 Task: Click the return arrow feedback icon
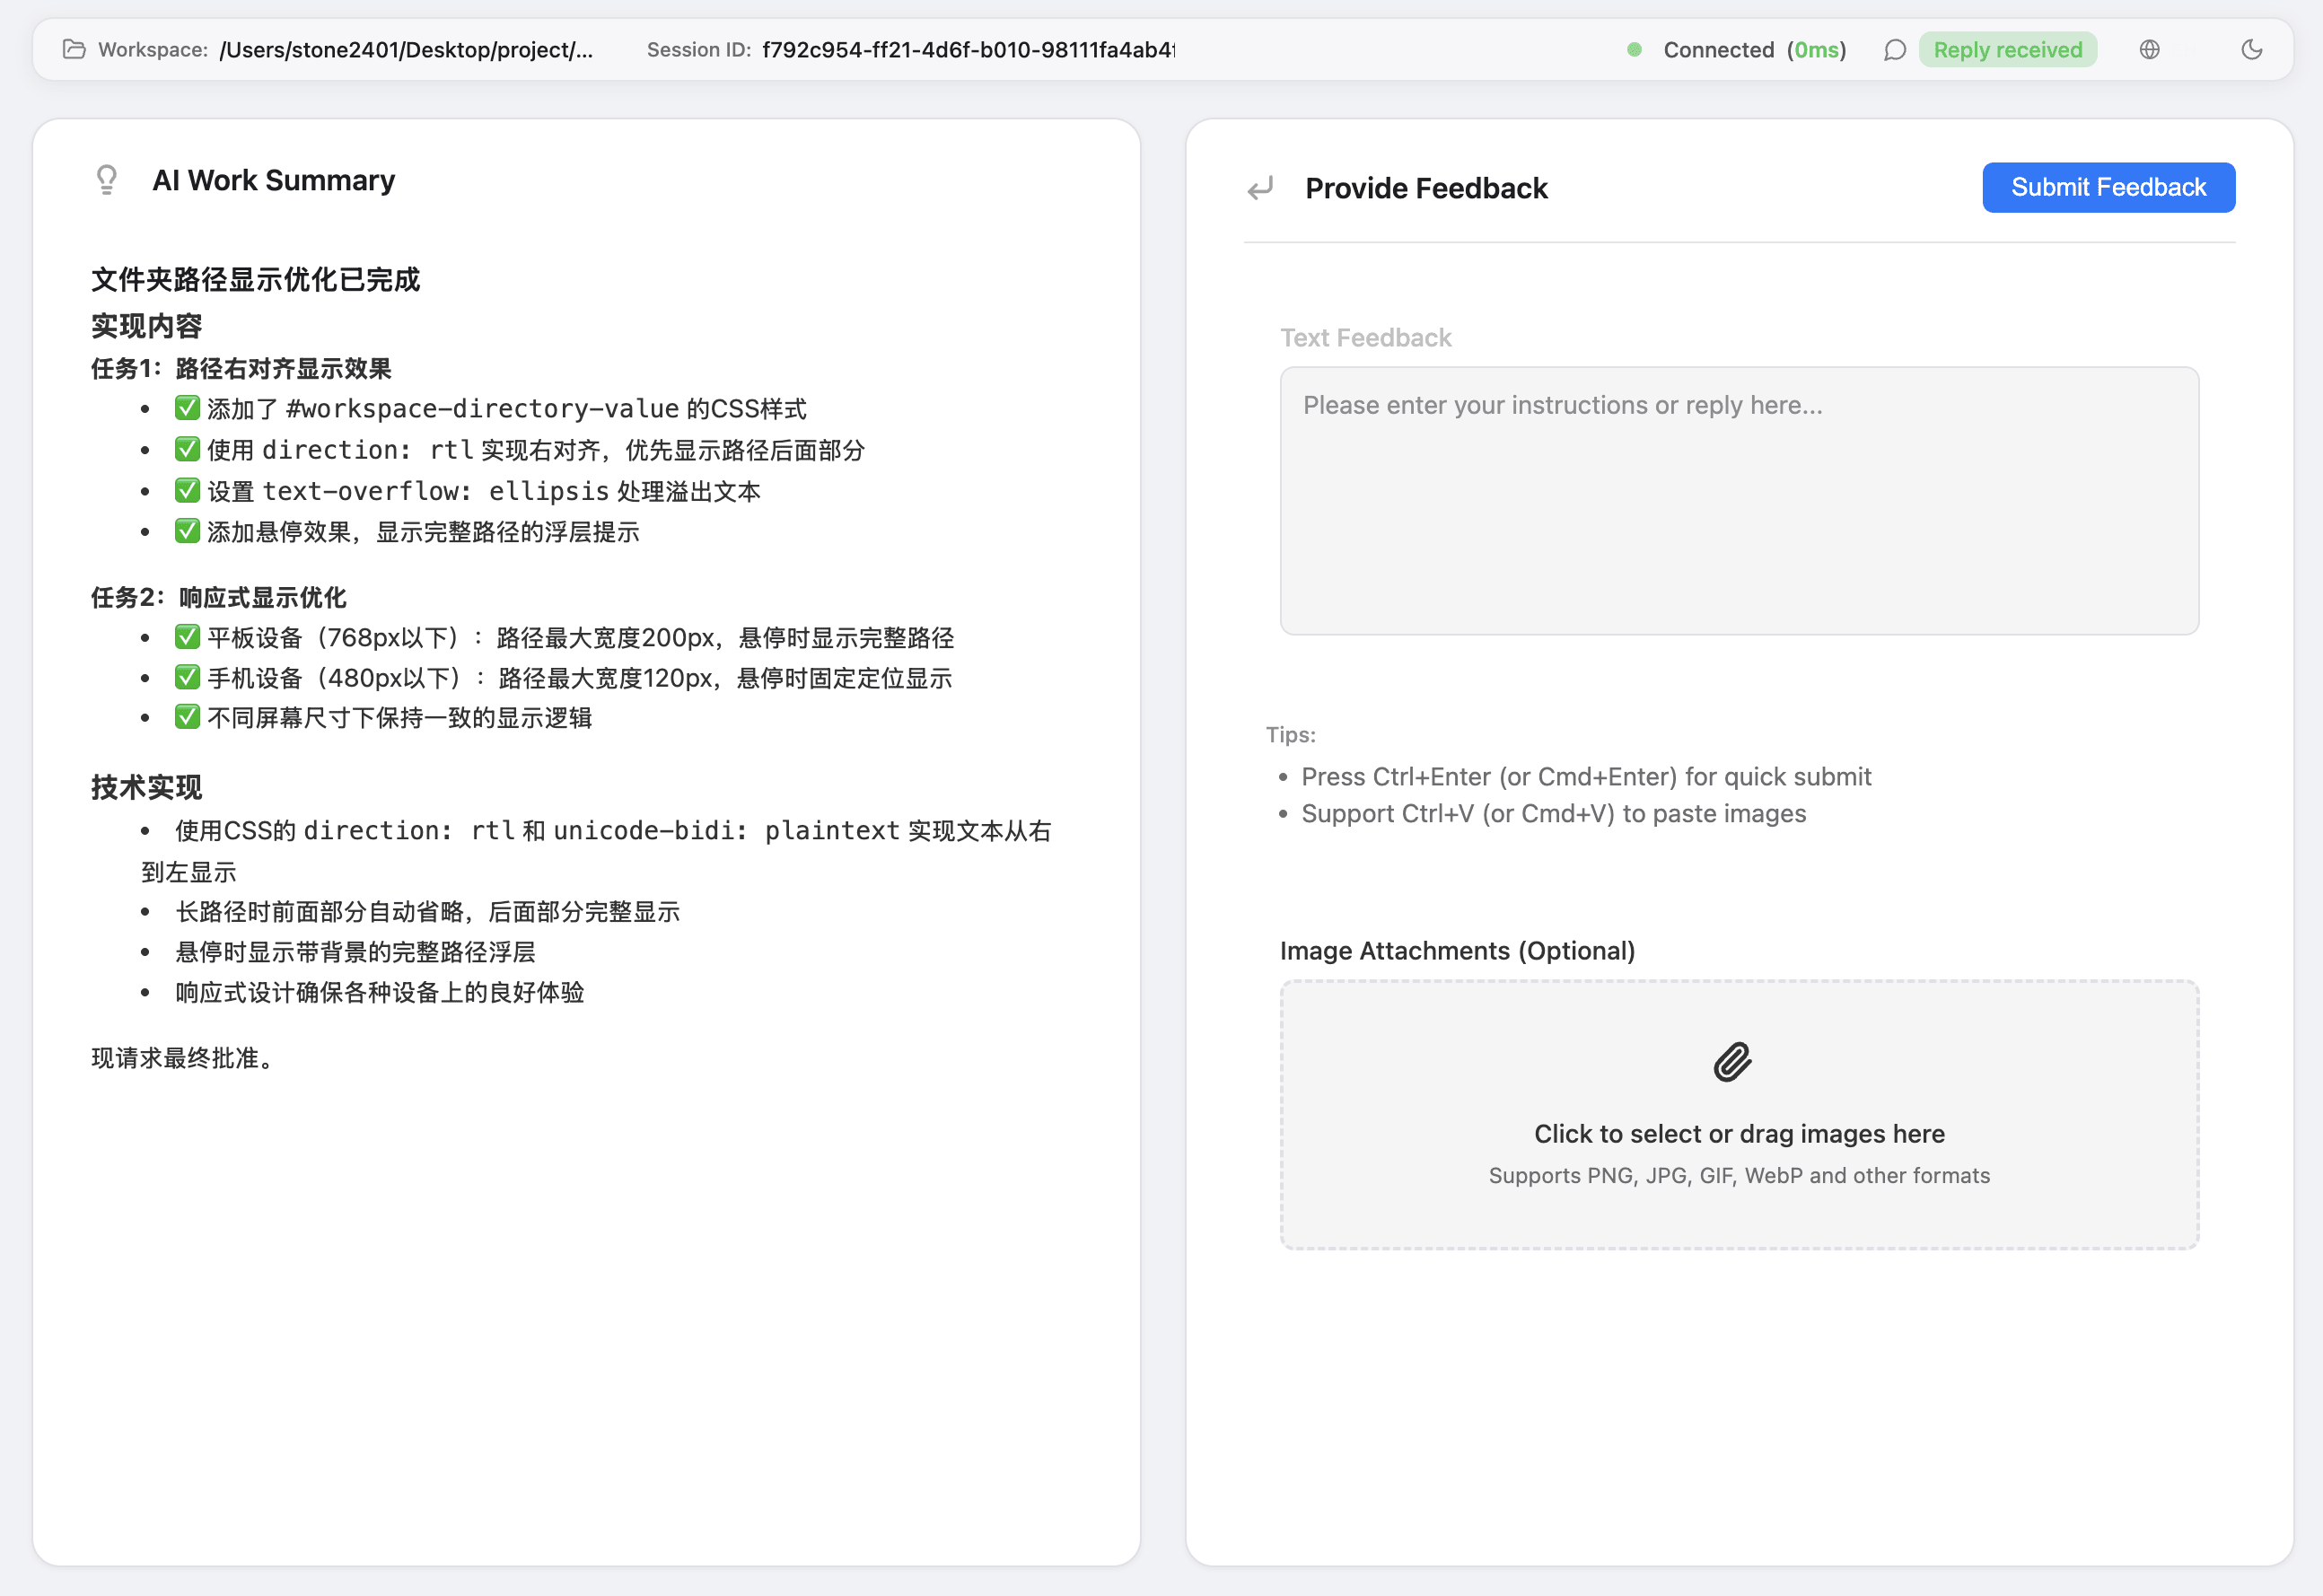(x=1260, y=188)
